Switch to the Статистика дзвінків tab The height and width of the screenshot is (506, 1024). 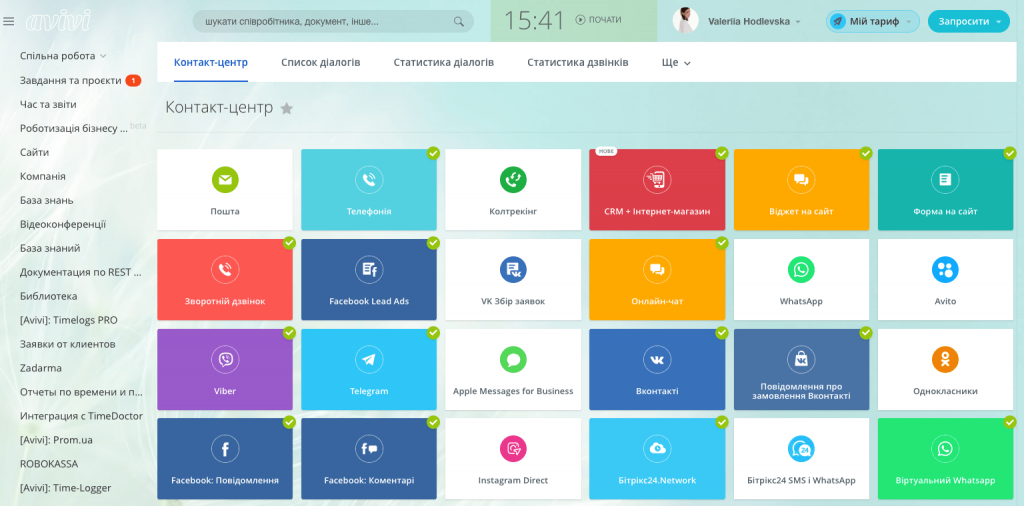[578, 63]
